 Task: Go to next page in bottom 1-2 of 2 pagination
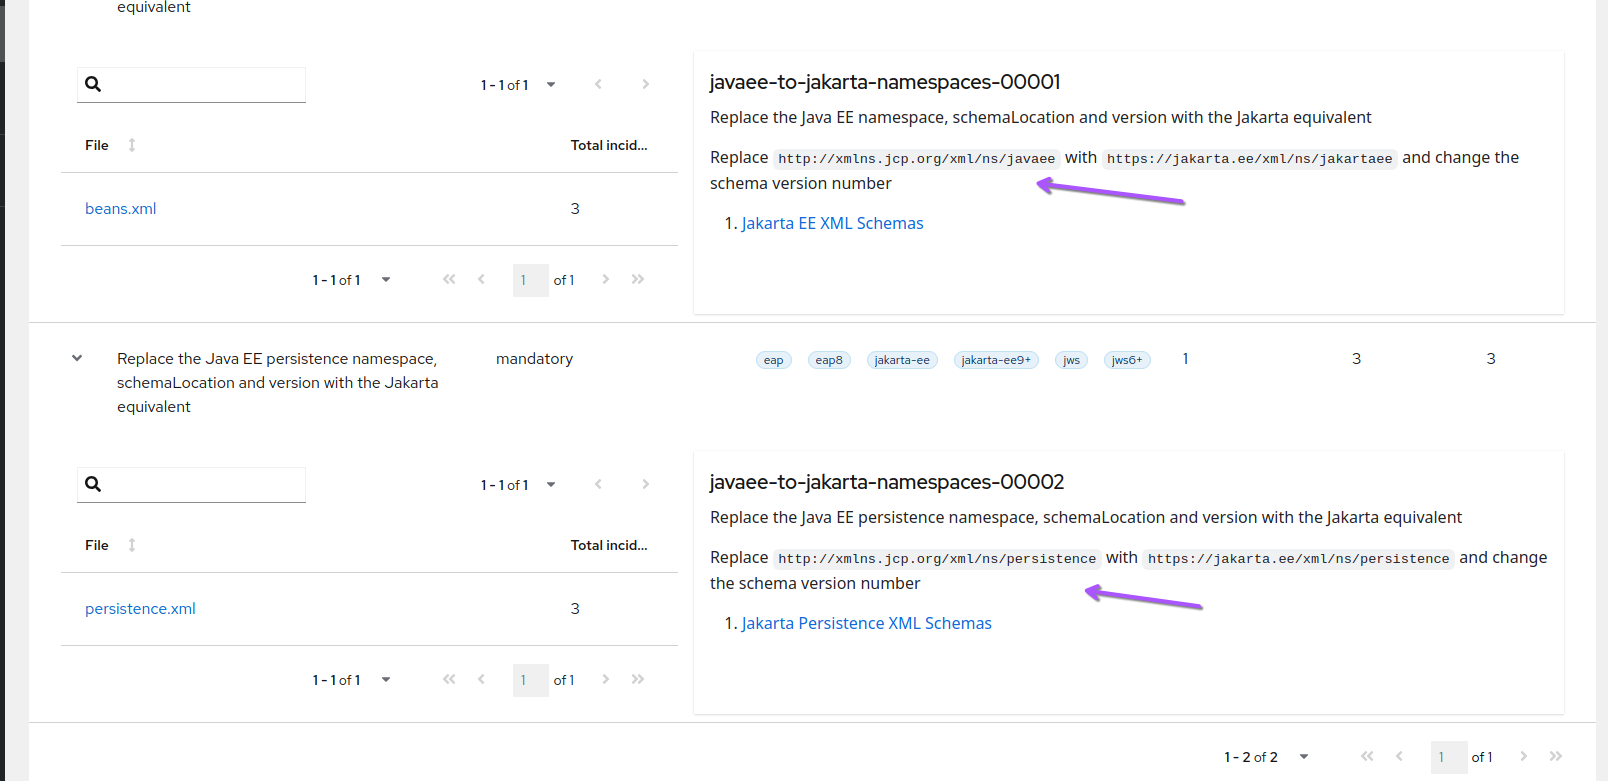point(1523,756)
